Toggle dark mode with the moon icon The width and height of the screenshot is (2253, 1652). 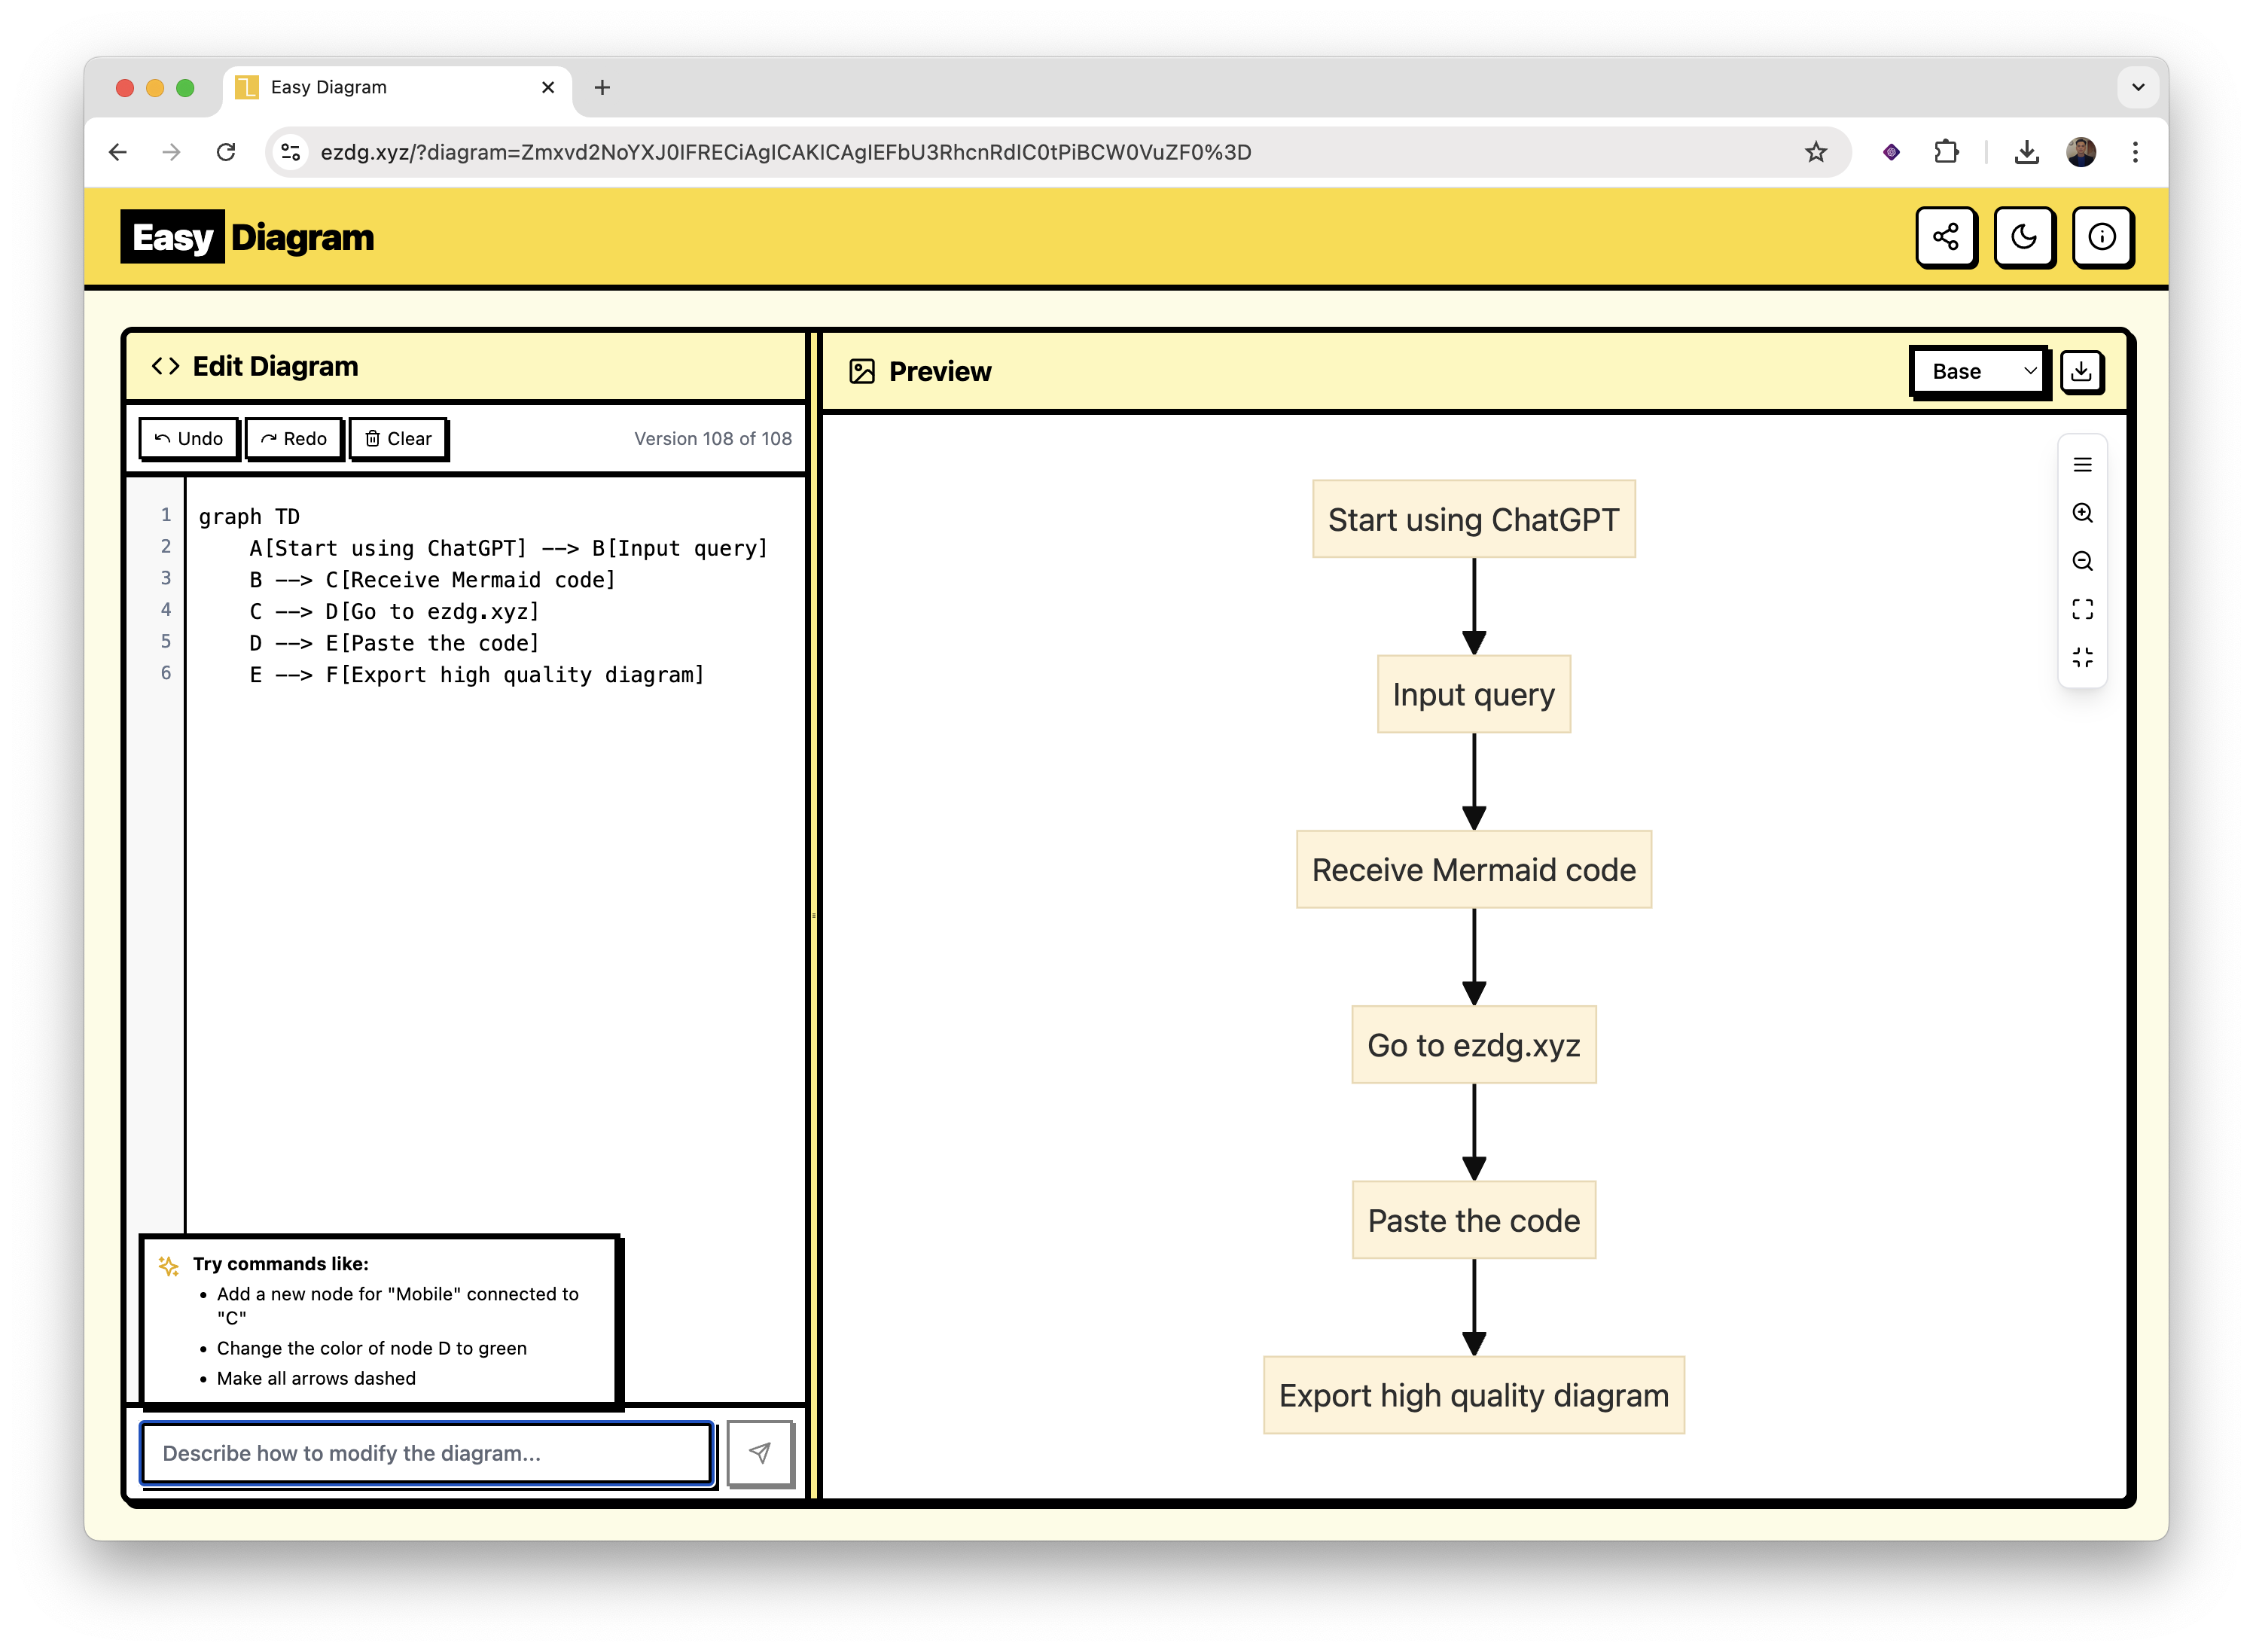(2023, 237)
